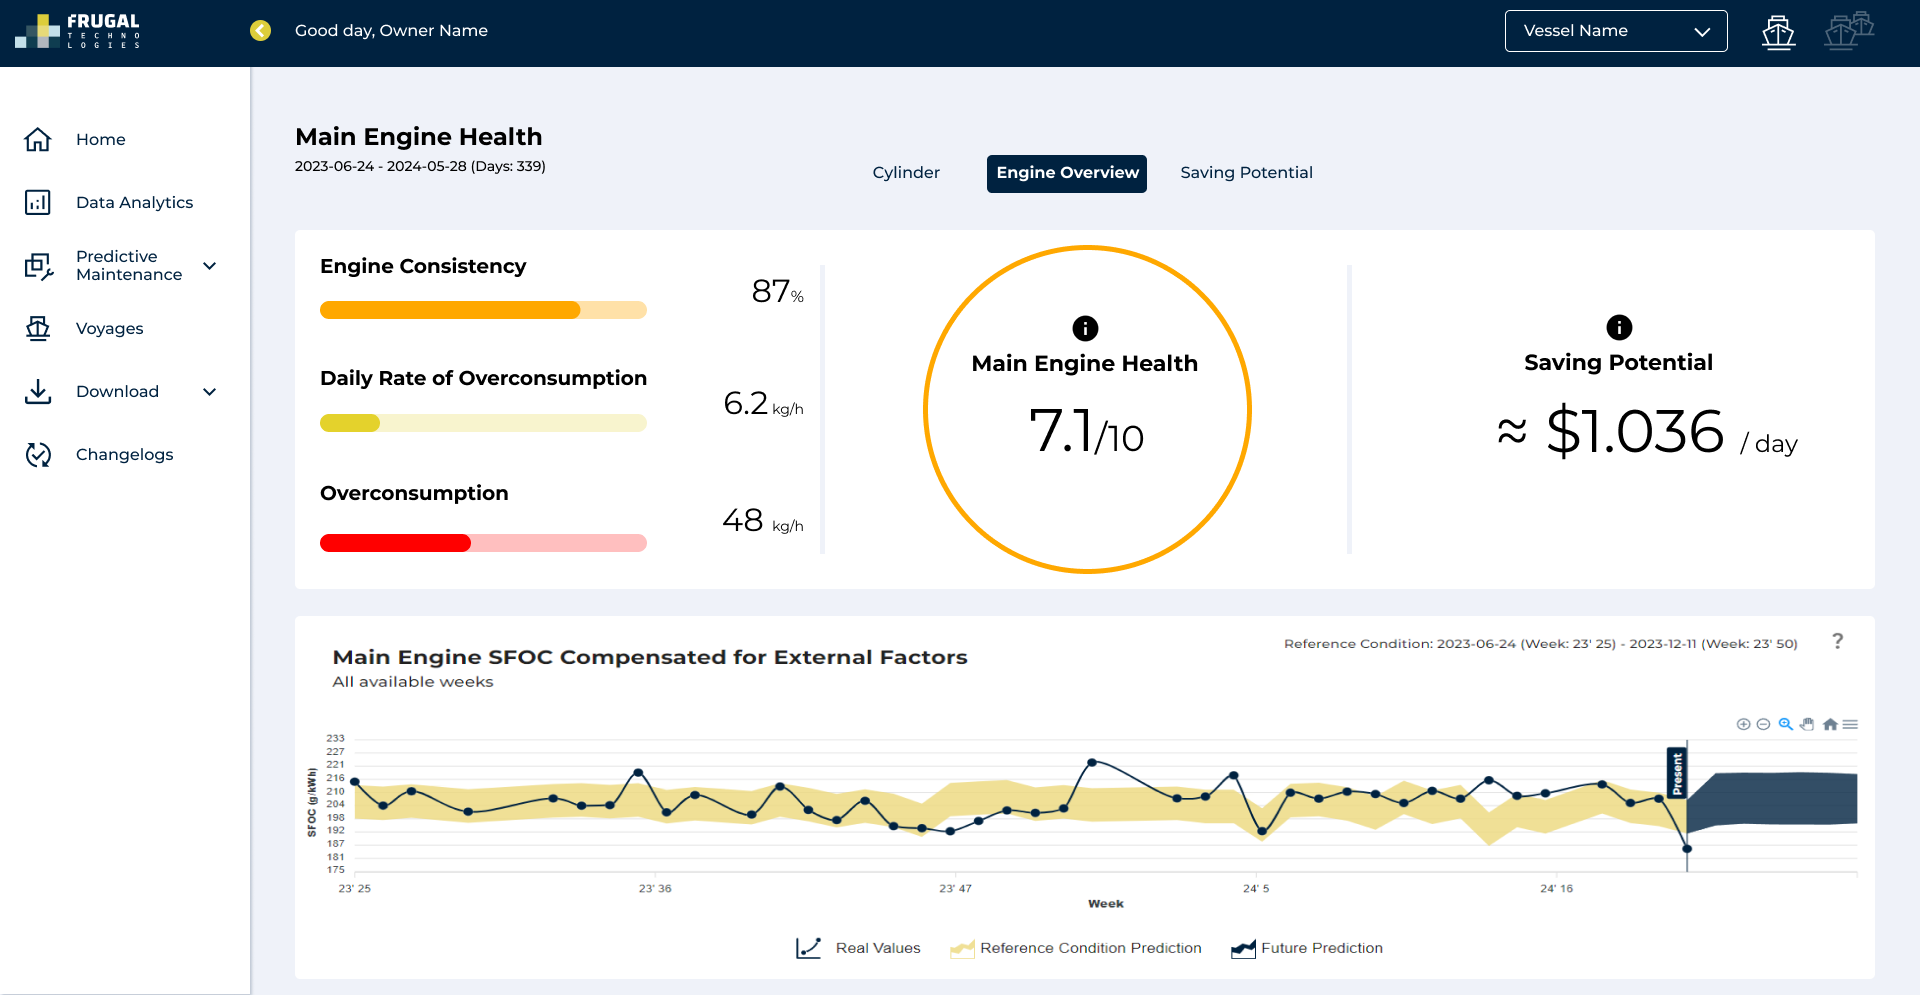Open the Download menu label

pyautogui.click(x=118, y=391)
